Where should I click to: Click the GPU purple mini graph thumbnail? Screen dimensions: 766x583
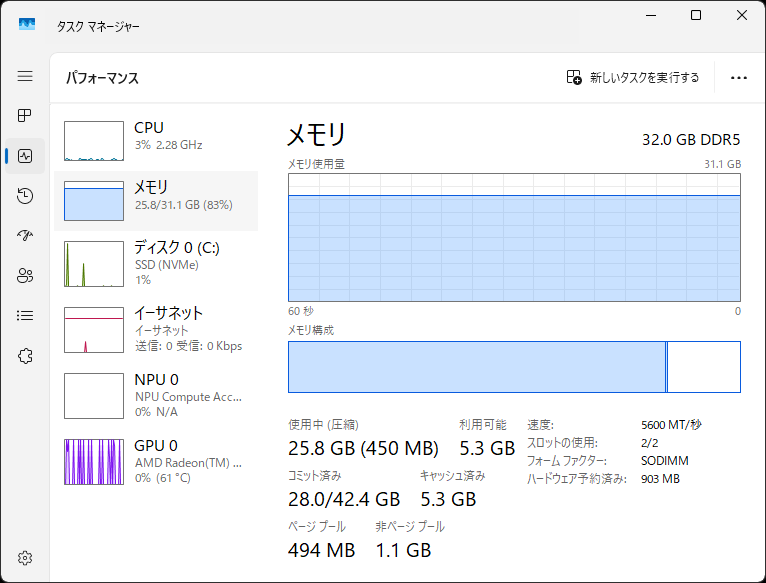tap(94, 462)
